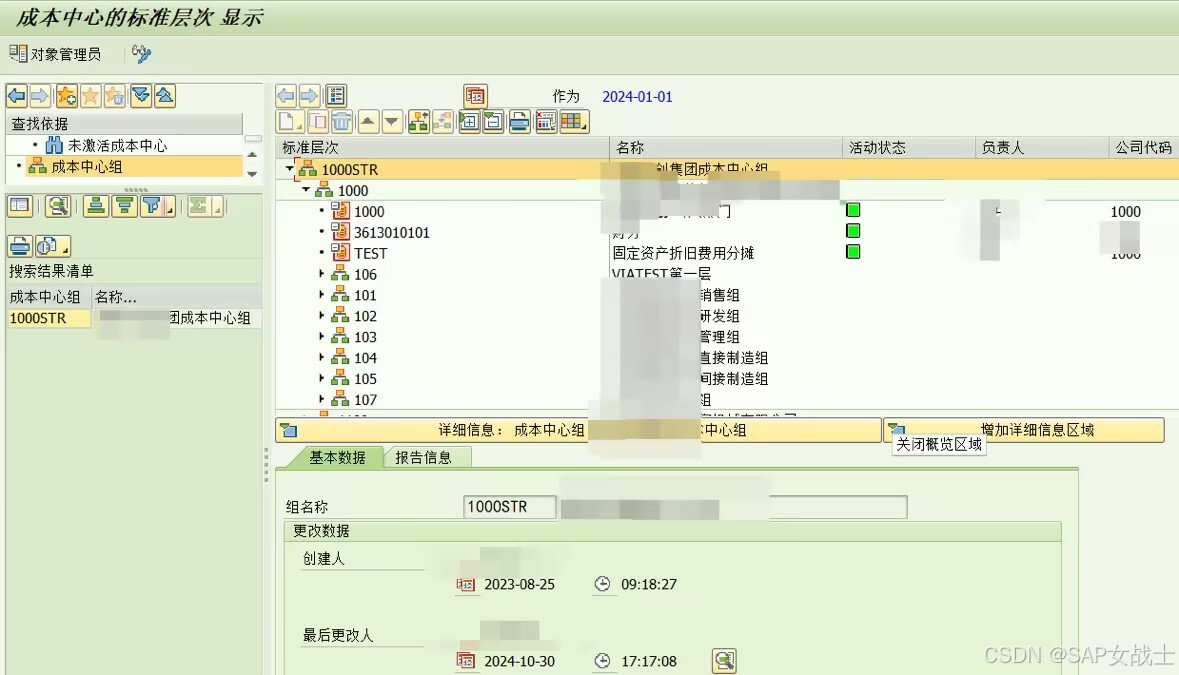Sort results ascending
Viewport: 1179px width, 675px height.
(x=96, y=206)
